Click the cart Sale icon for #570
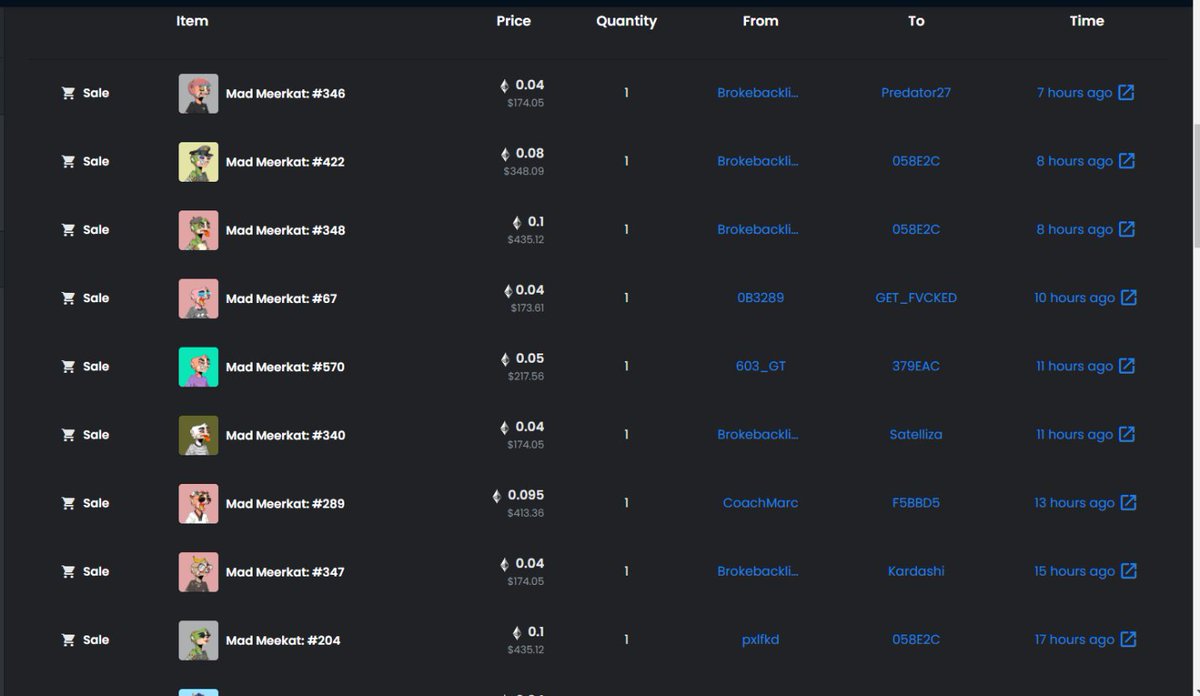 [68, 366]
